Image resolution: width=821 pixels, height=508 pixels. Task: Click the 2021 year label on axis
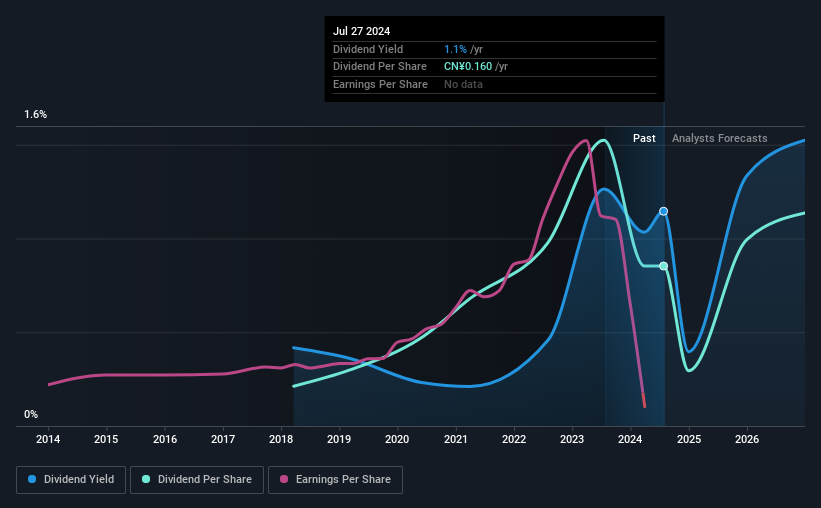click(x=456, y=439)
